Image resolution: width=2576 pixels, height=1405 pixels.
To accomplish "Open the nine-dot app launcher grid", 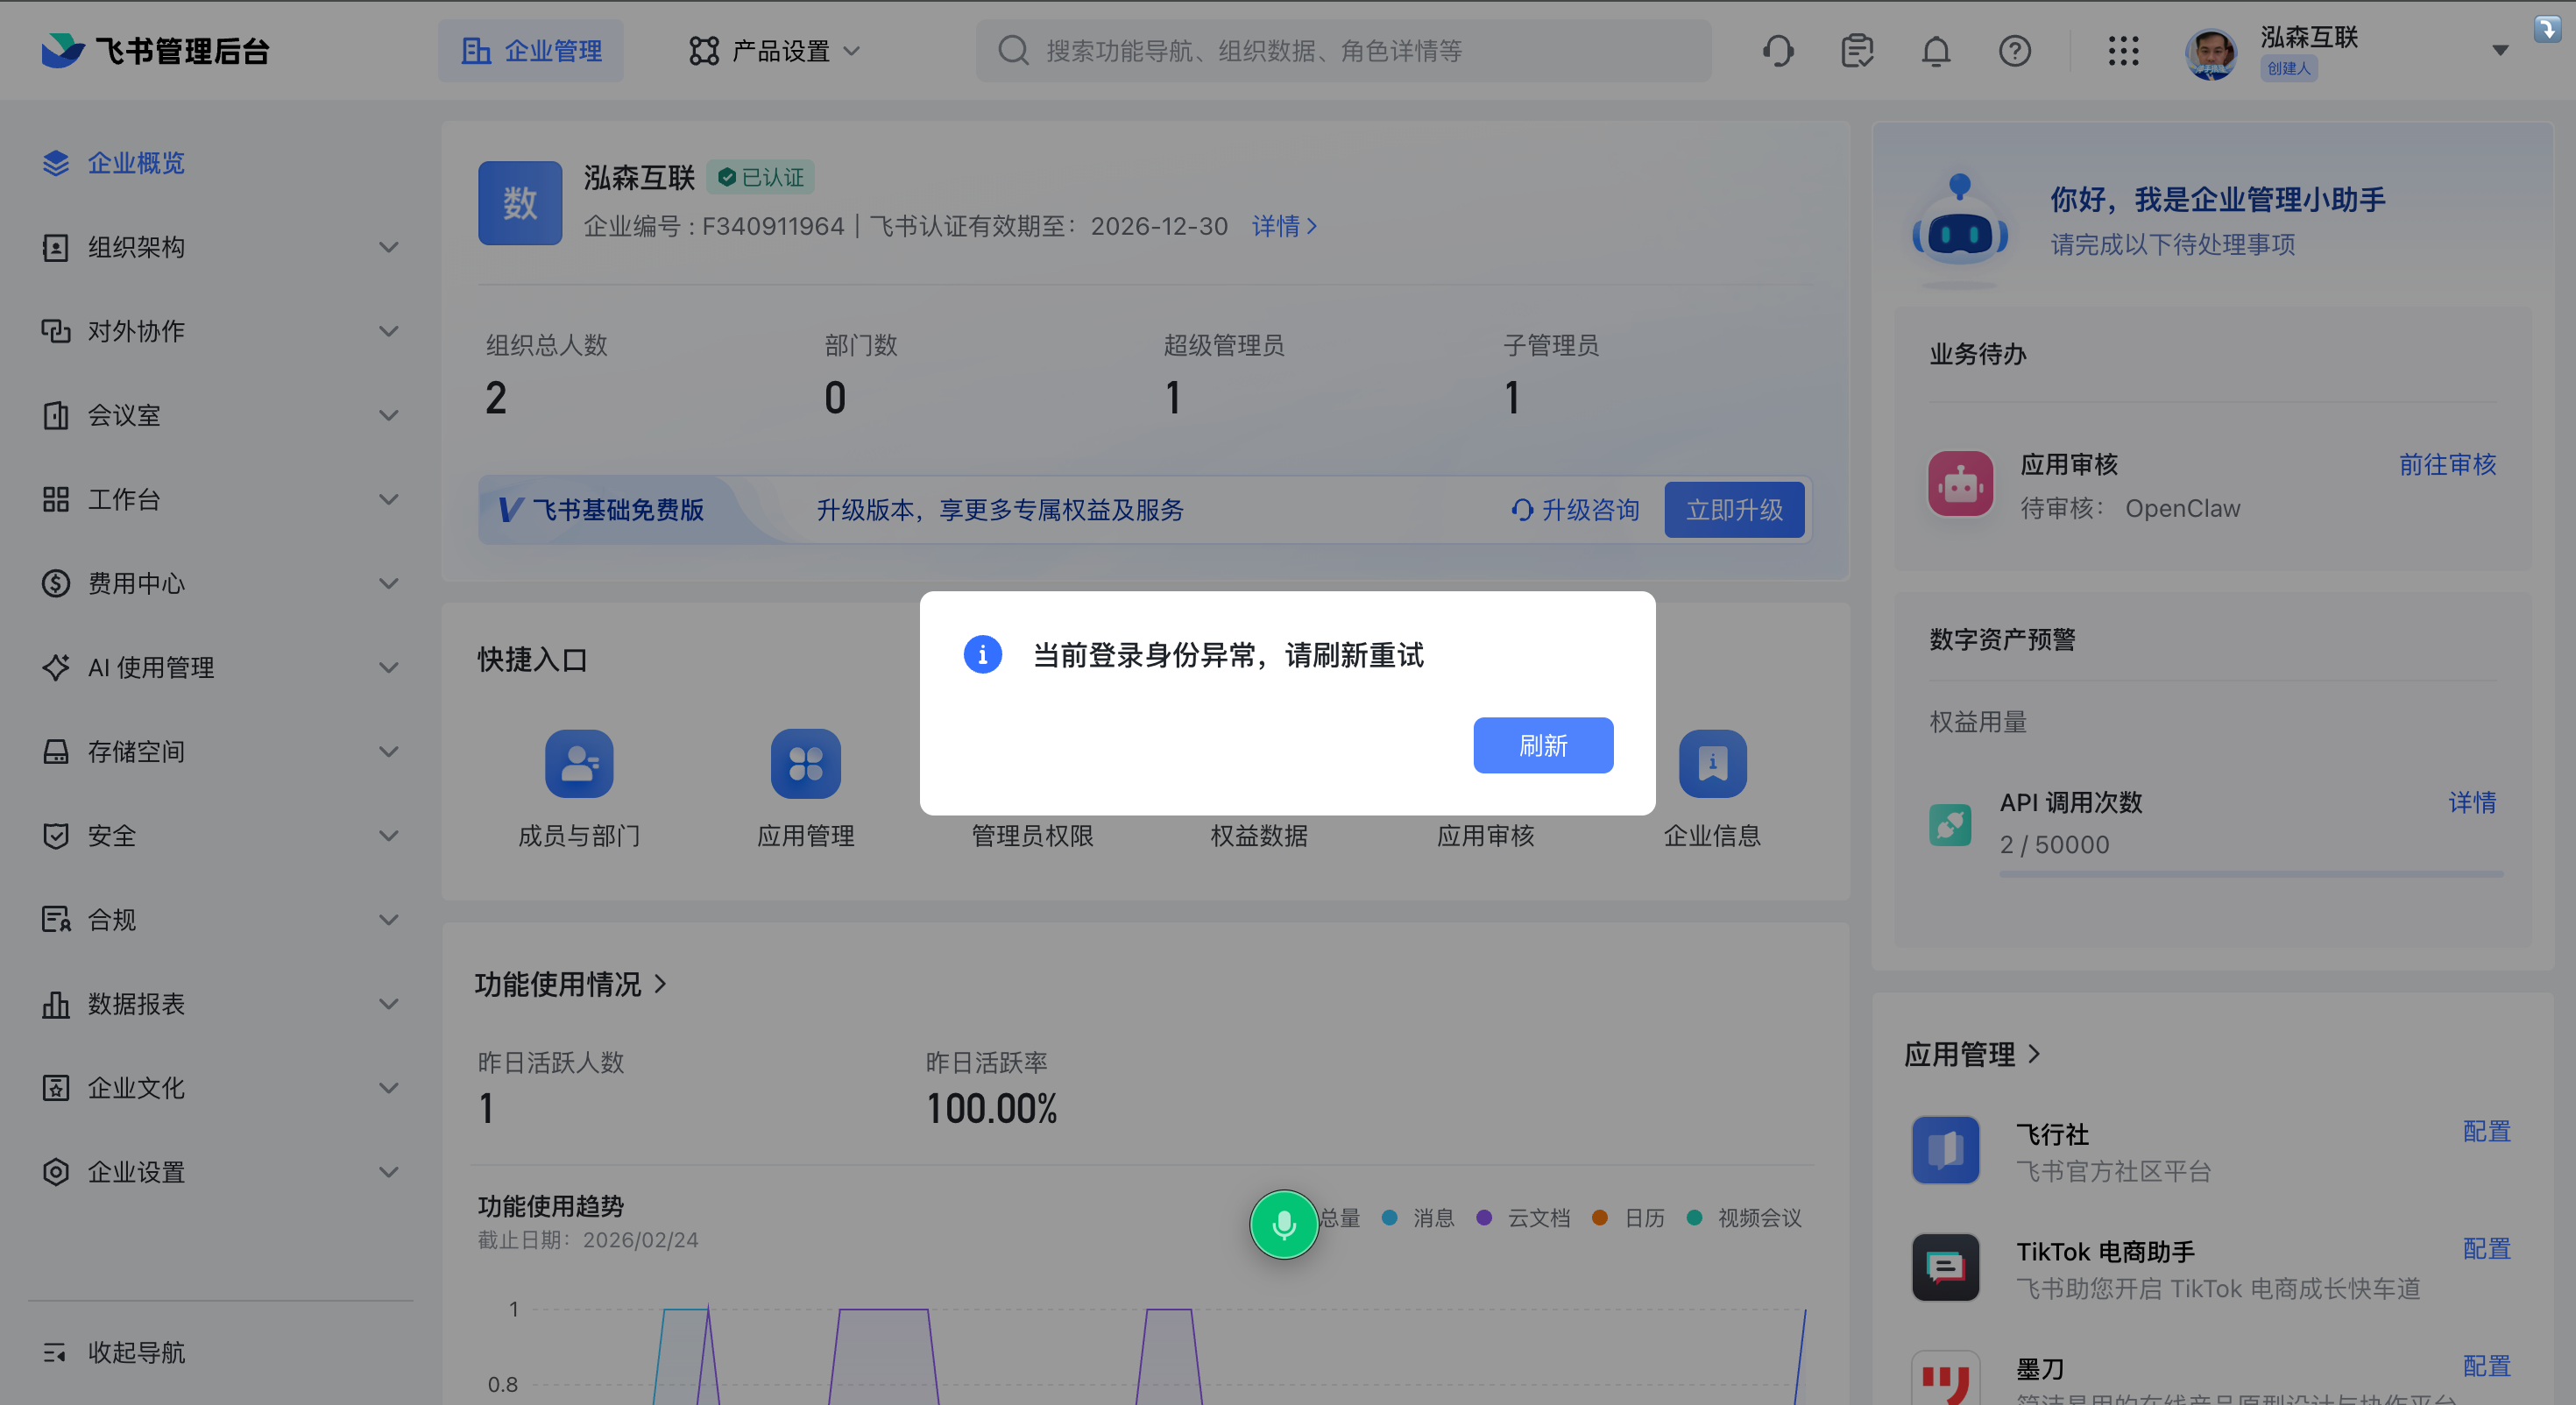I will [x=2123, y=50].
